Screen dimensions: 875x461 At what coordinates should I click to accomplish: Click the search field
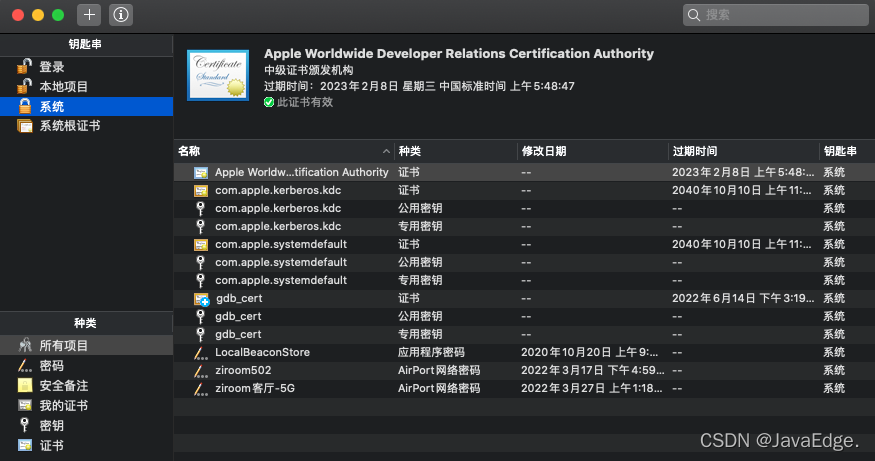click(x=776, y=15)
